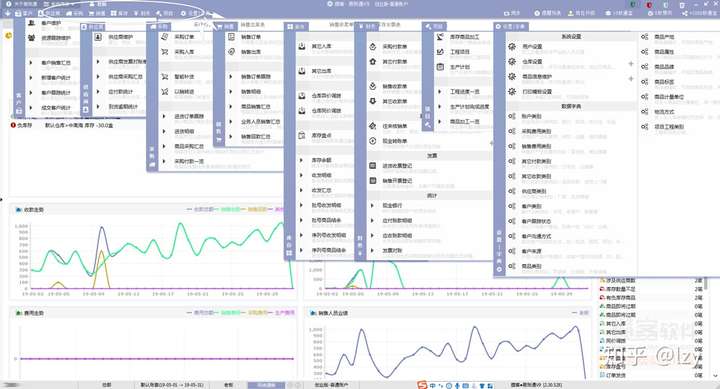Open 销售开票登记 invoice registration
The width and height of the screenshot is (720, 389).
[x=397, y=181]
